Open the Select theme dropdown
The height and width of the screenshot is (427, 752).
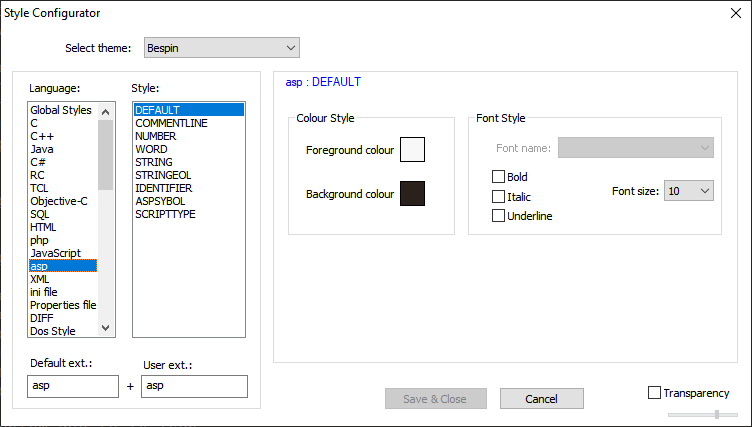pos(215,48)
